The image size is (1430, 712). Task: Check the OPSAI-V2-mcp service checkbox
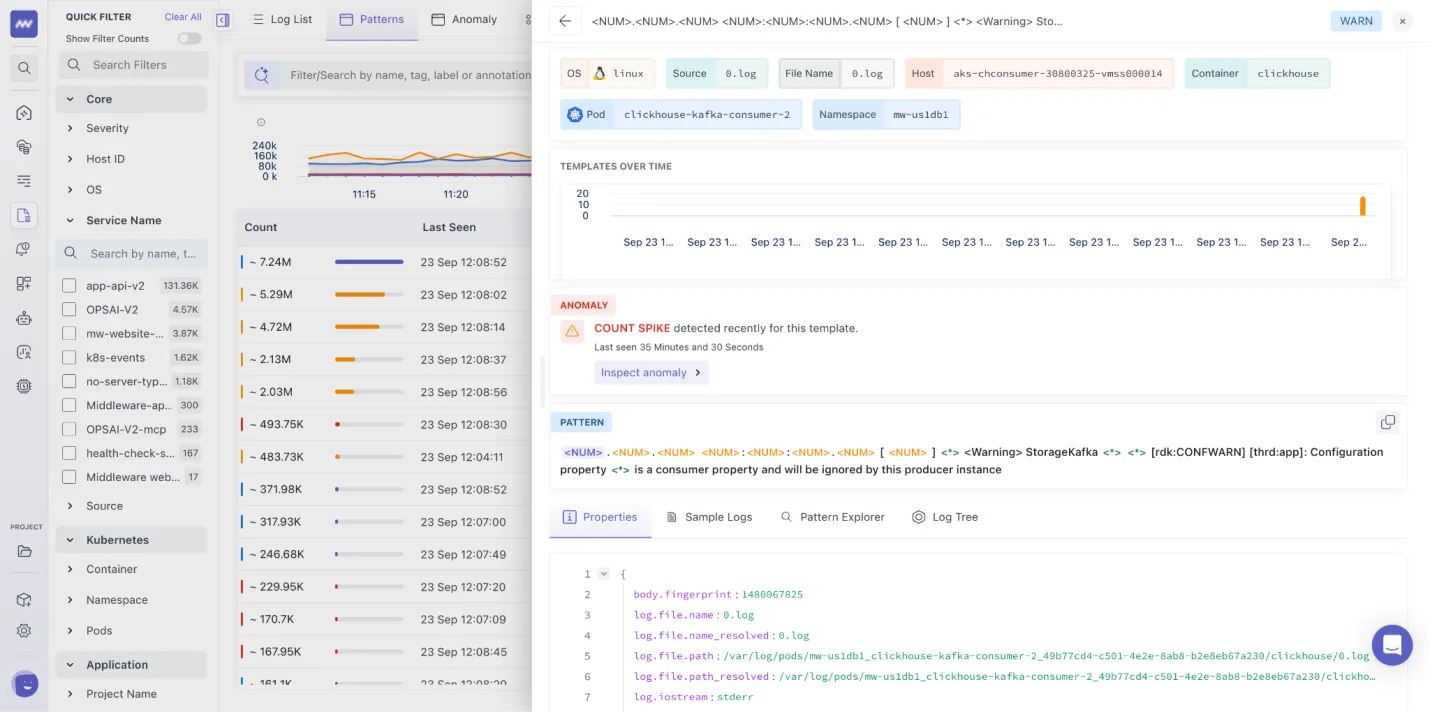tap(69, 429)
